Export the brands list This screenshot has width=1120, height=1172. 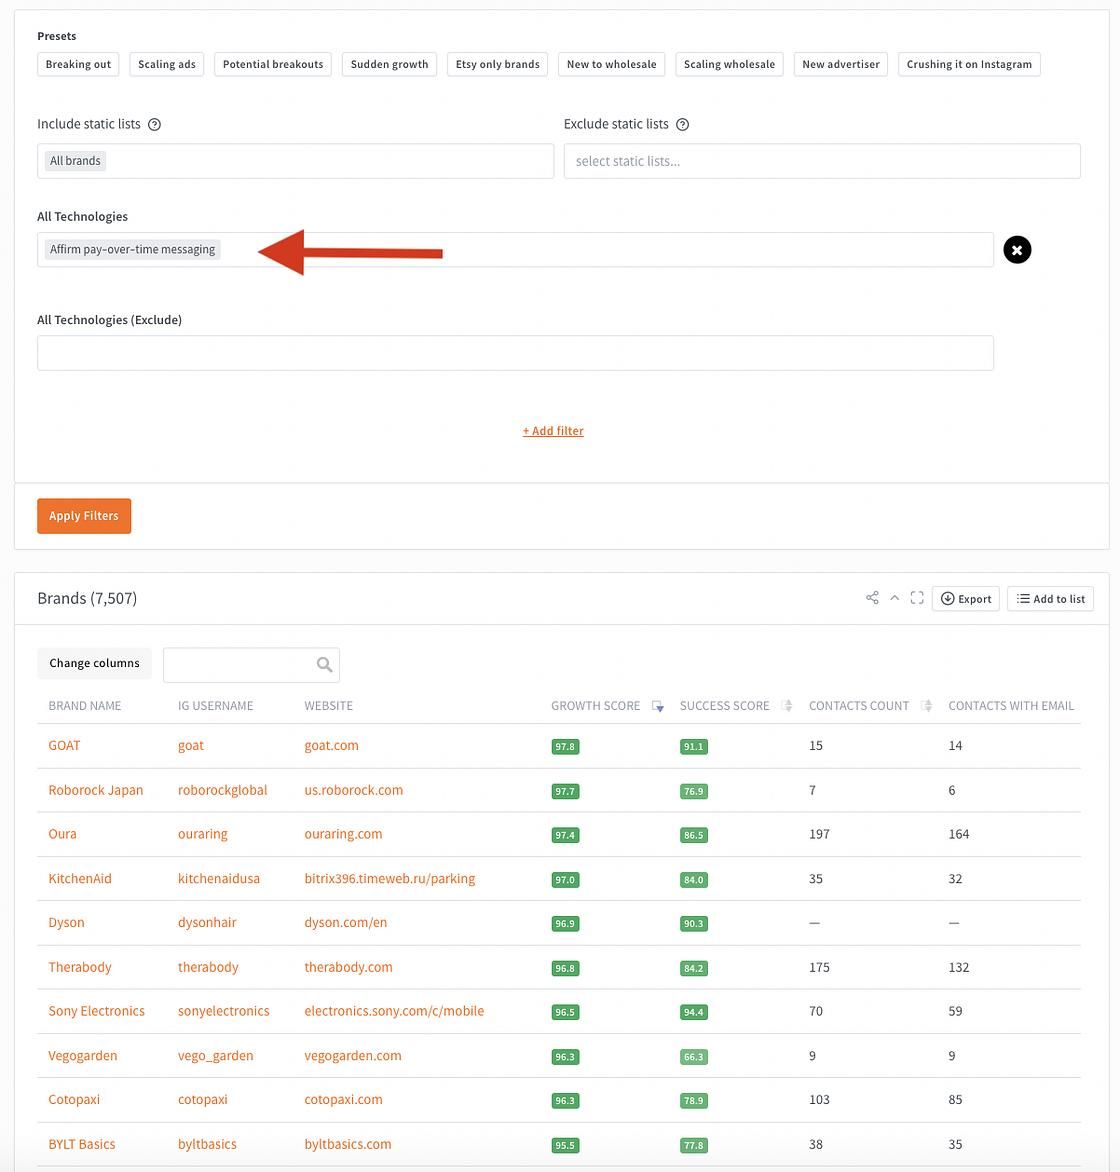point(965,599)
